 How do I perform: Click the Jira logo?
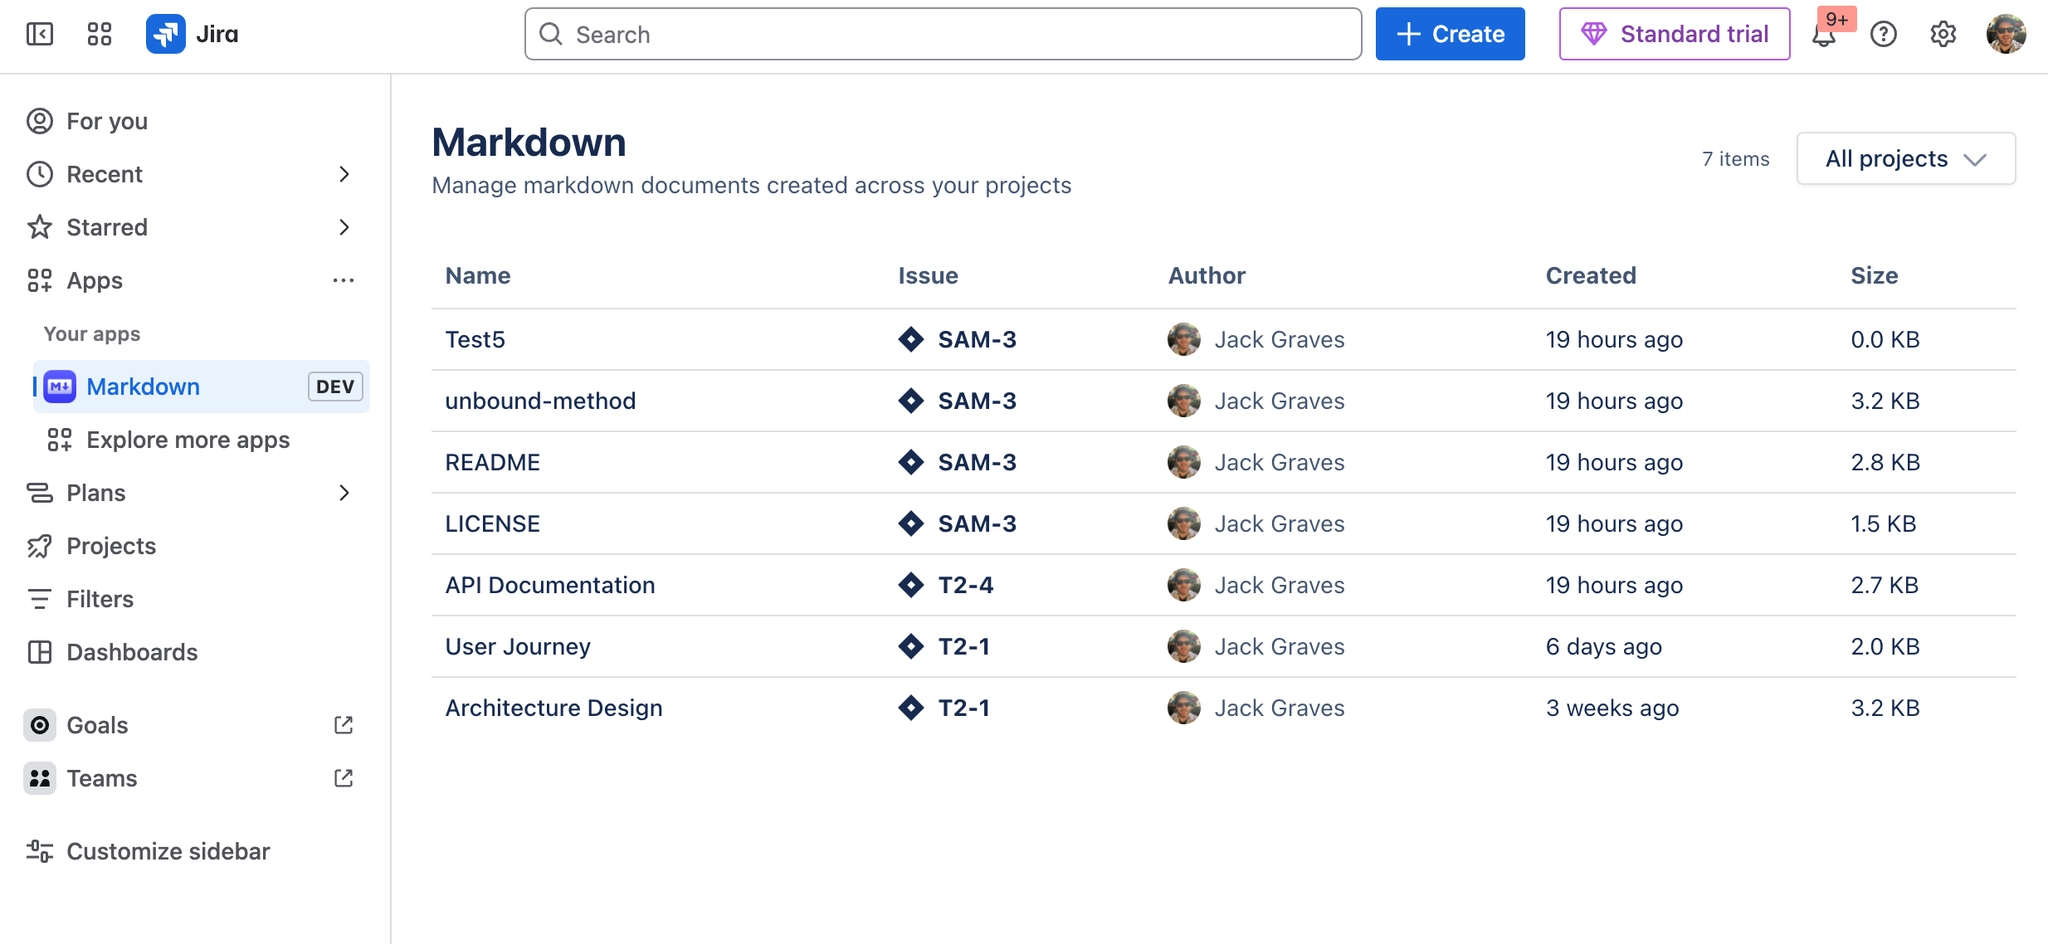166,33
